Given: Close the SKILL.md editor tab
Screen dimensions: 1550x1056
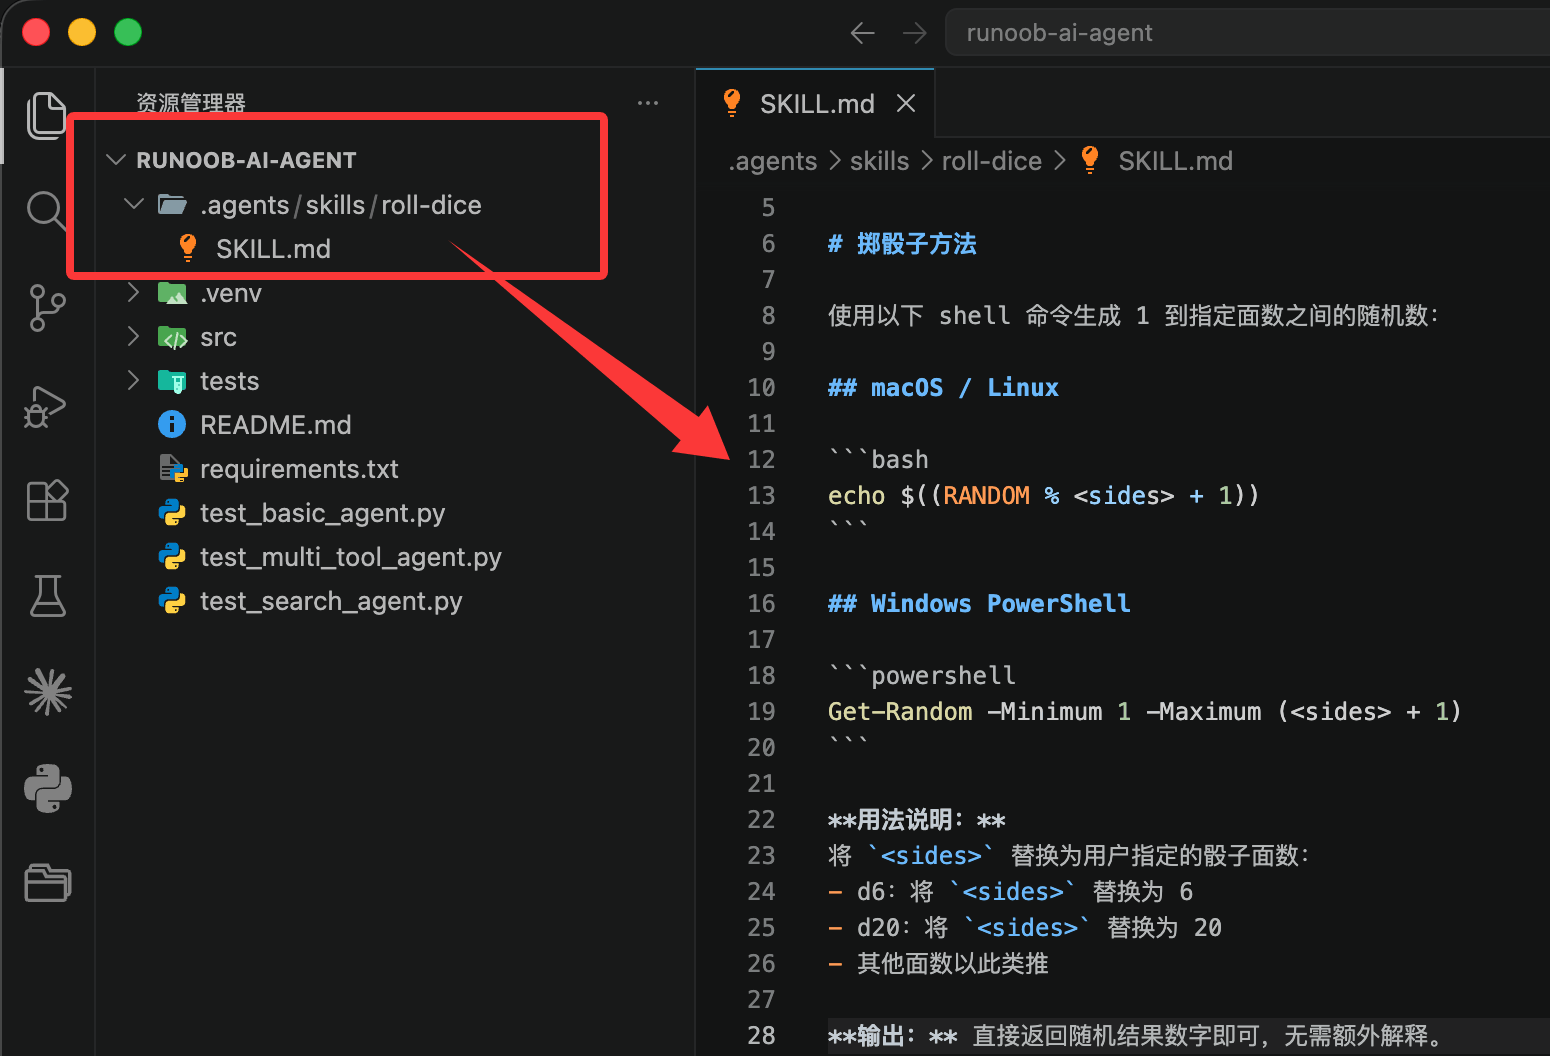Looking at the screenshot, I should (x=906, y=103).
